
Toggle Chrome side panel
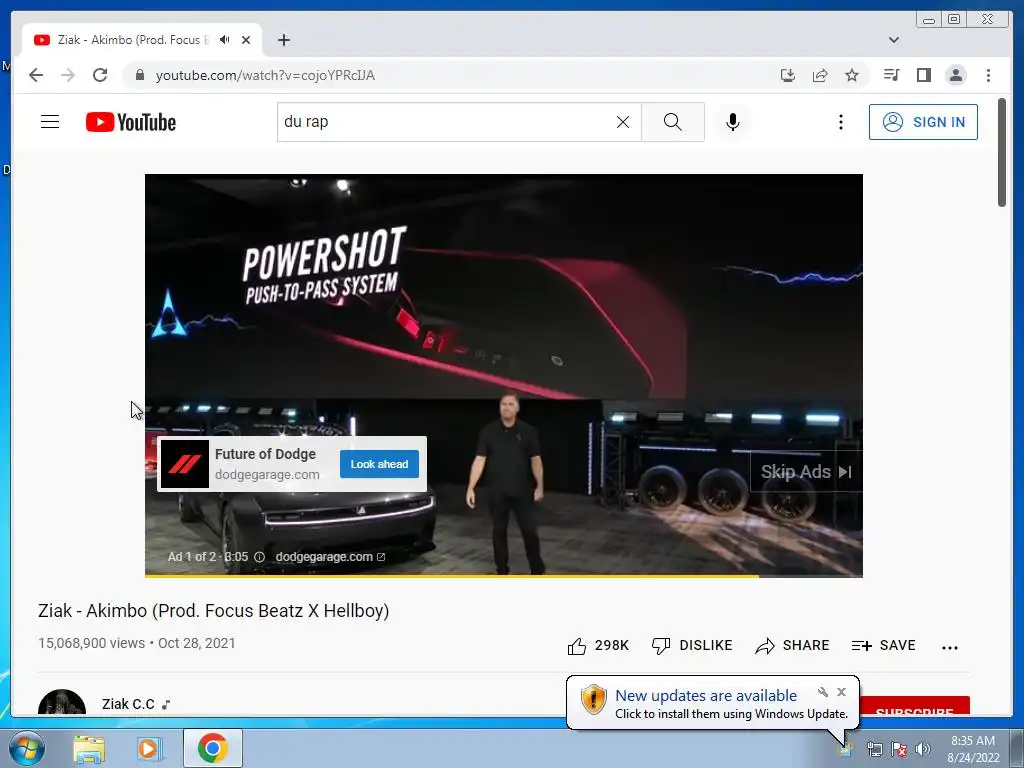coord(923,75)
